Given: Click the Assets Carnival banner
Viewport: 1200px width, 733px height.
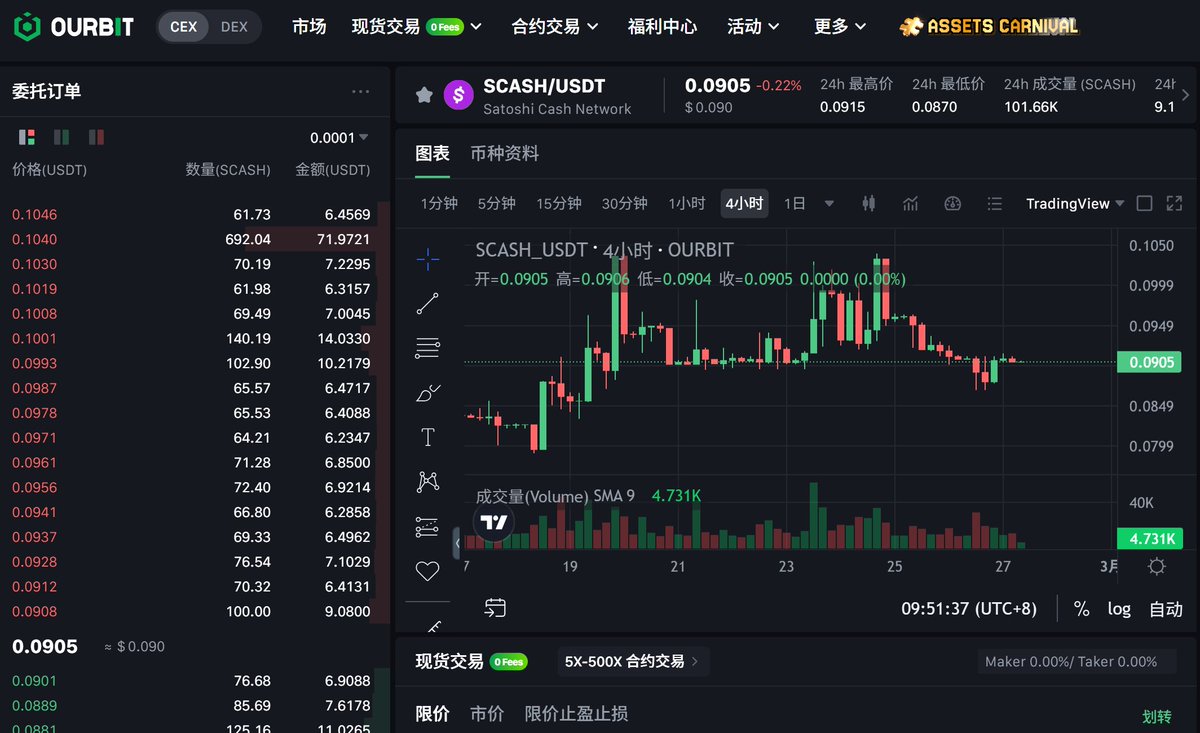Looking at the screenshot, I should tap(988, 26).
